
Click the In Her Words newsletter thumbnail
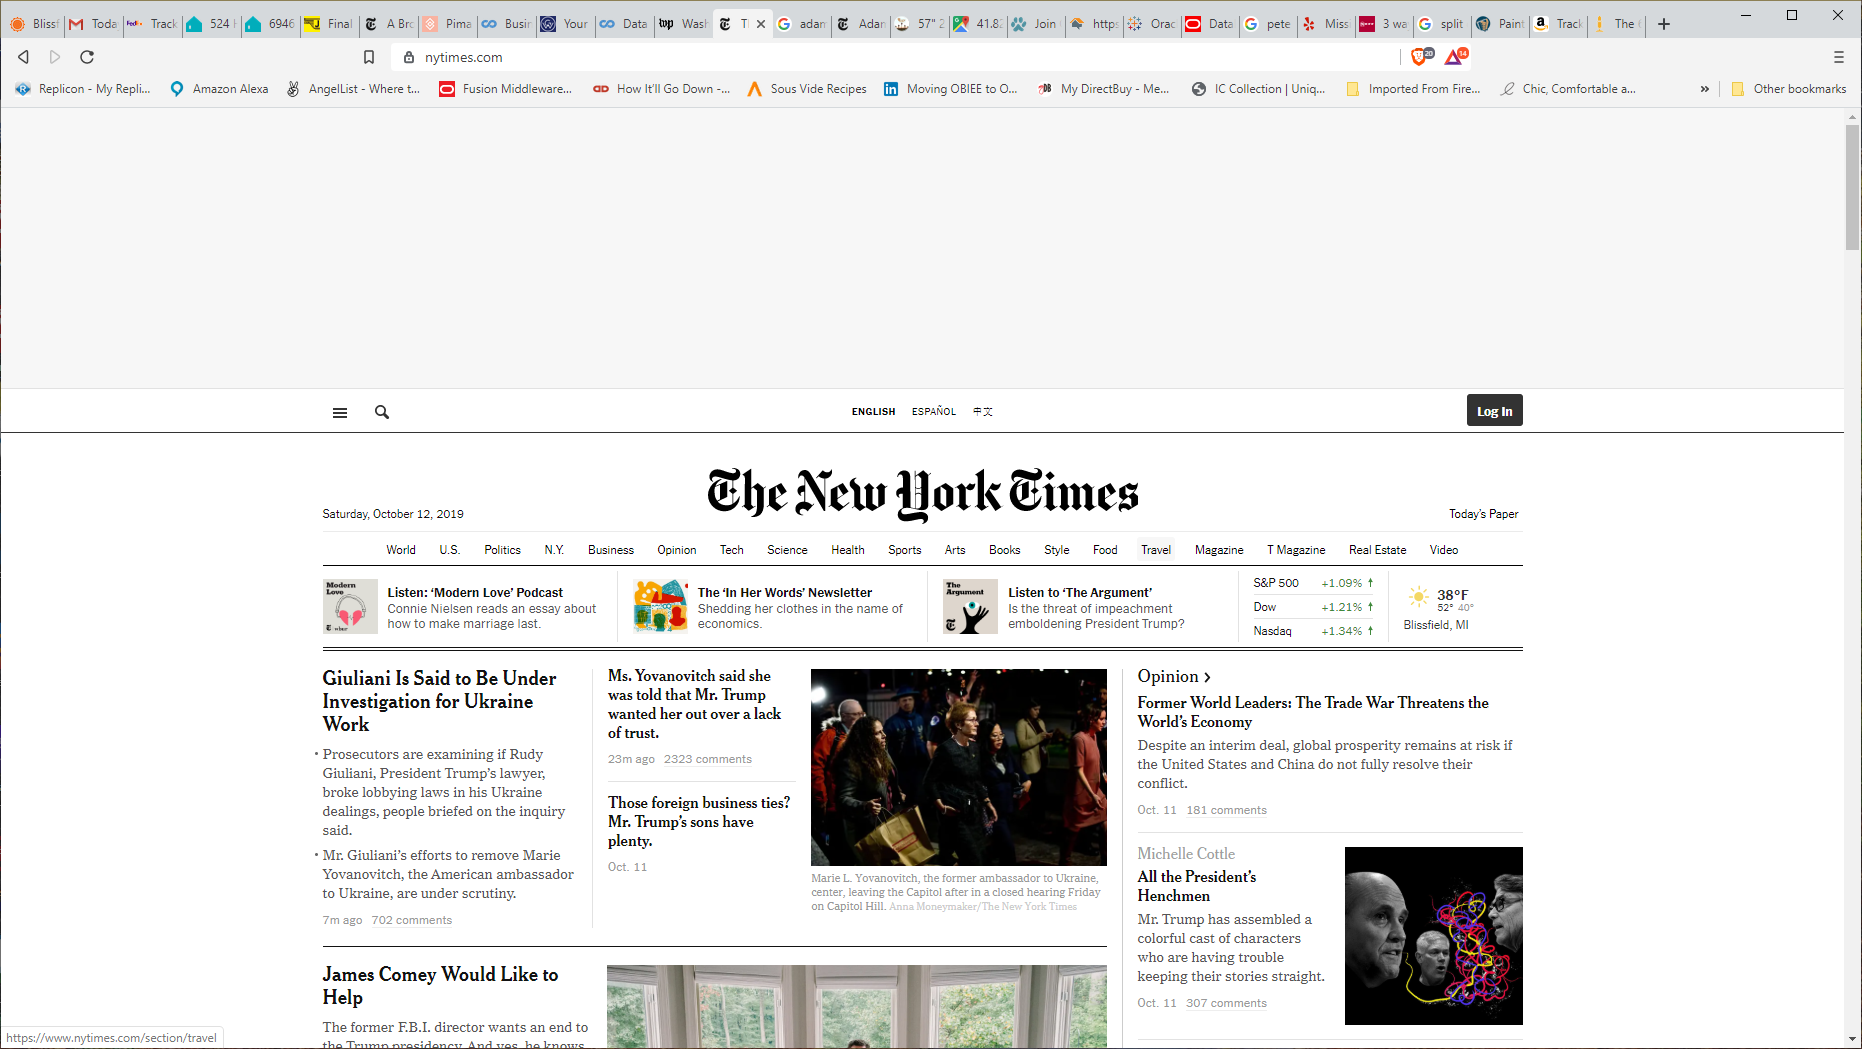tap(661, 606)
